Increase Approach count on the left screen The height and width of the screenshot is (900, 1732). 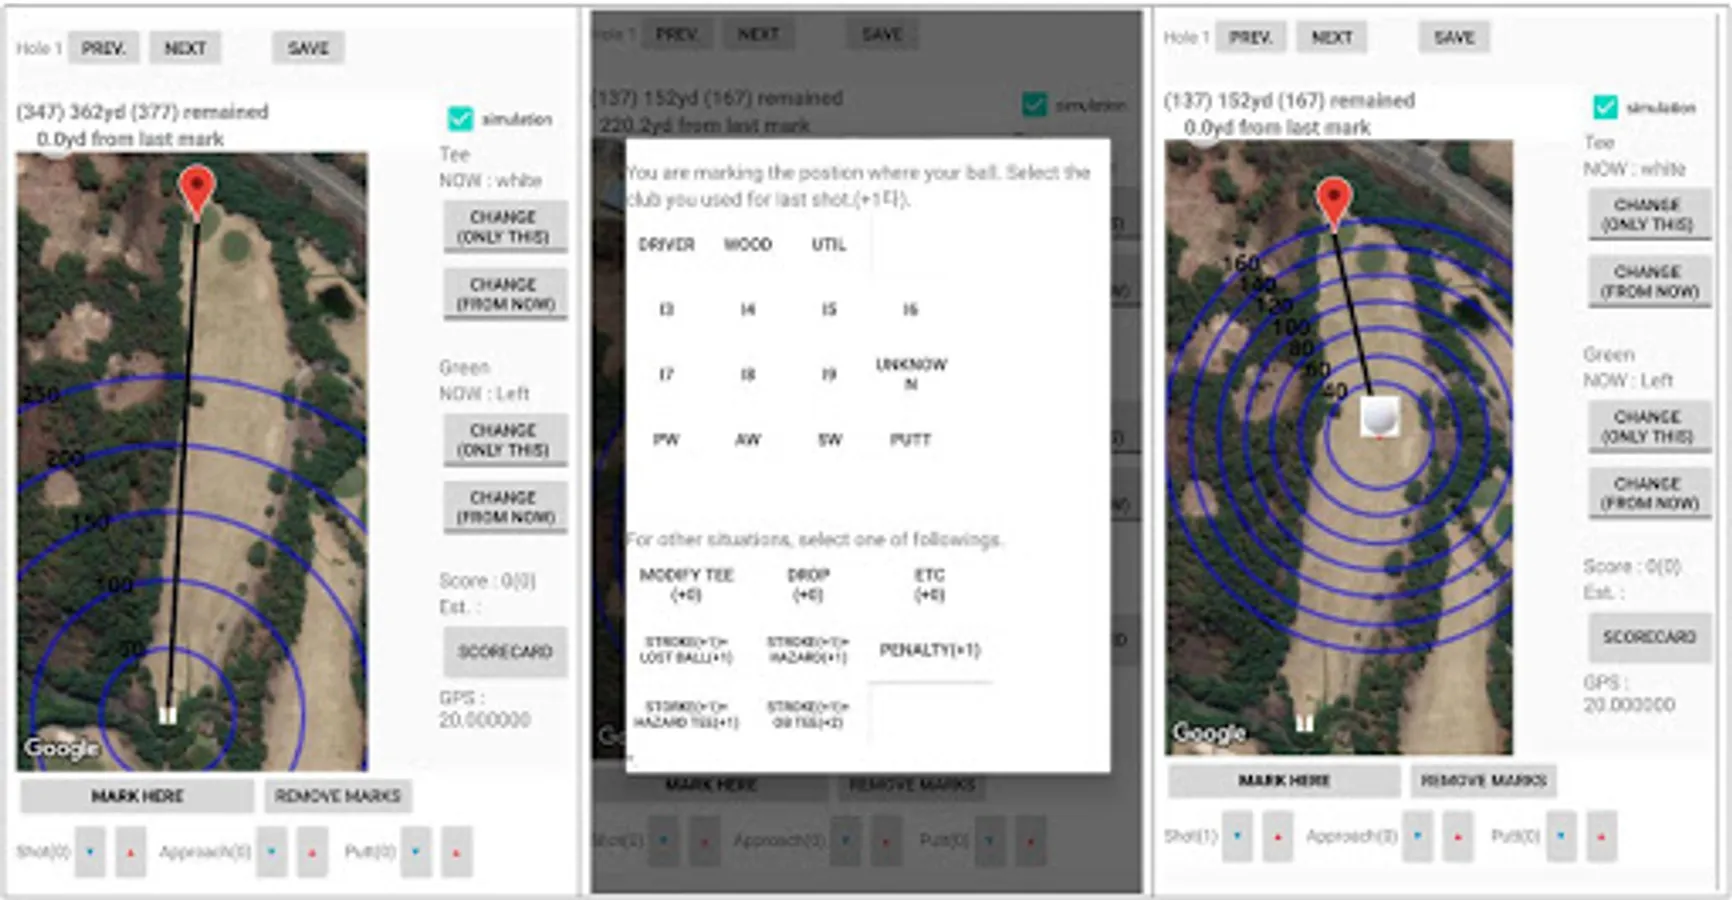coord(312,852)
